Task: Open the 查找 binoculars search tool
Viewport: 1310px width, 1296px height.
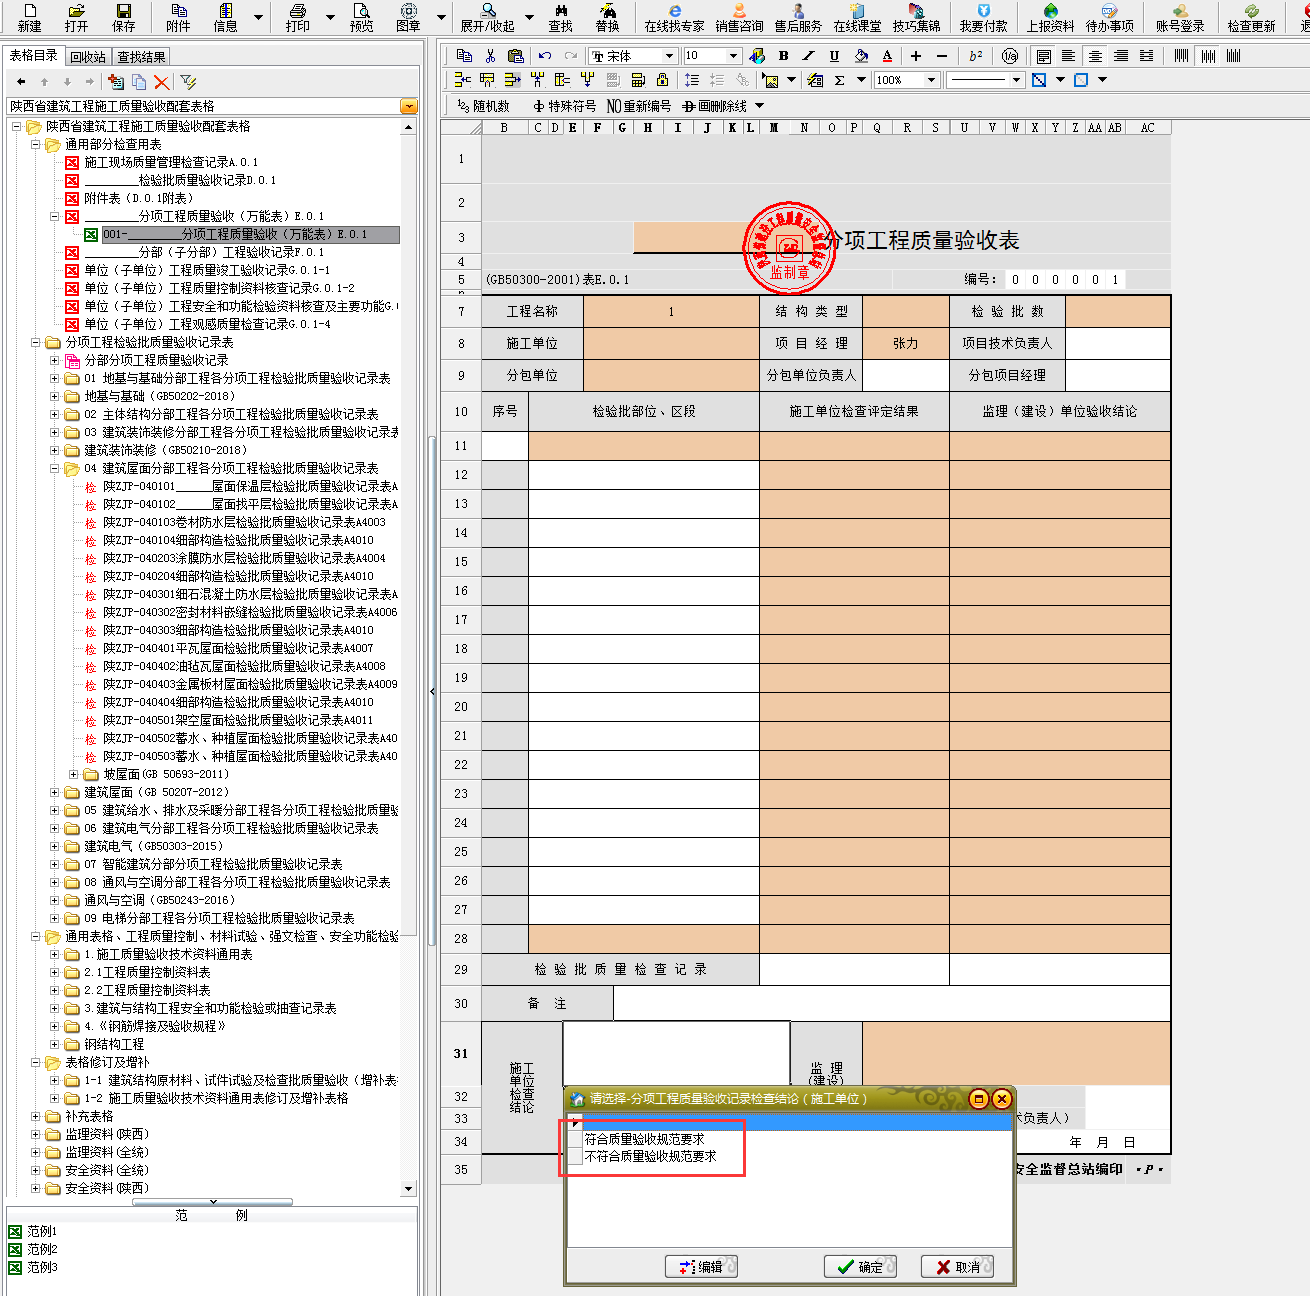Action: click(x=561, y=17)
